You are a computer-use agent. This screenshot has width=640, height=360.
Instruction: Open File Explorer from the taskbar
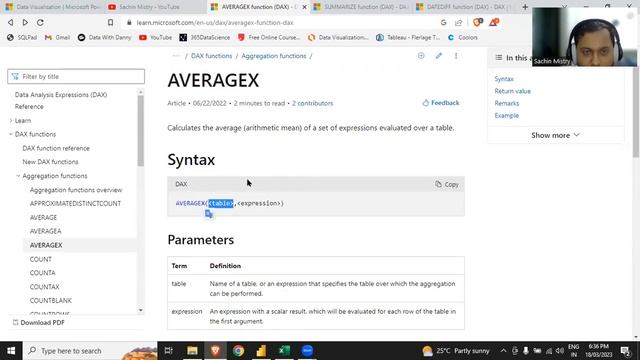coord(192,351)
